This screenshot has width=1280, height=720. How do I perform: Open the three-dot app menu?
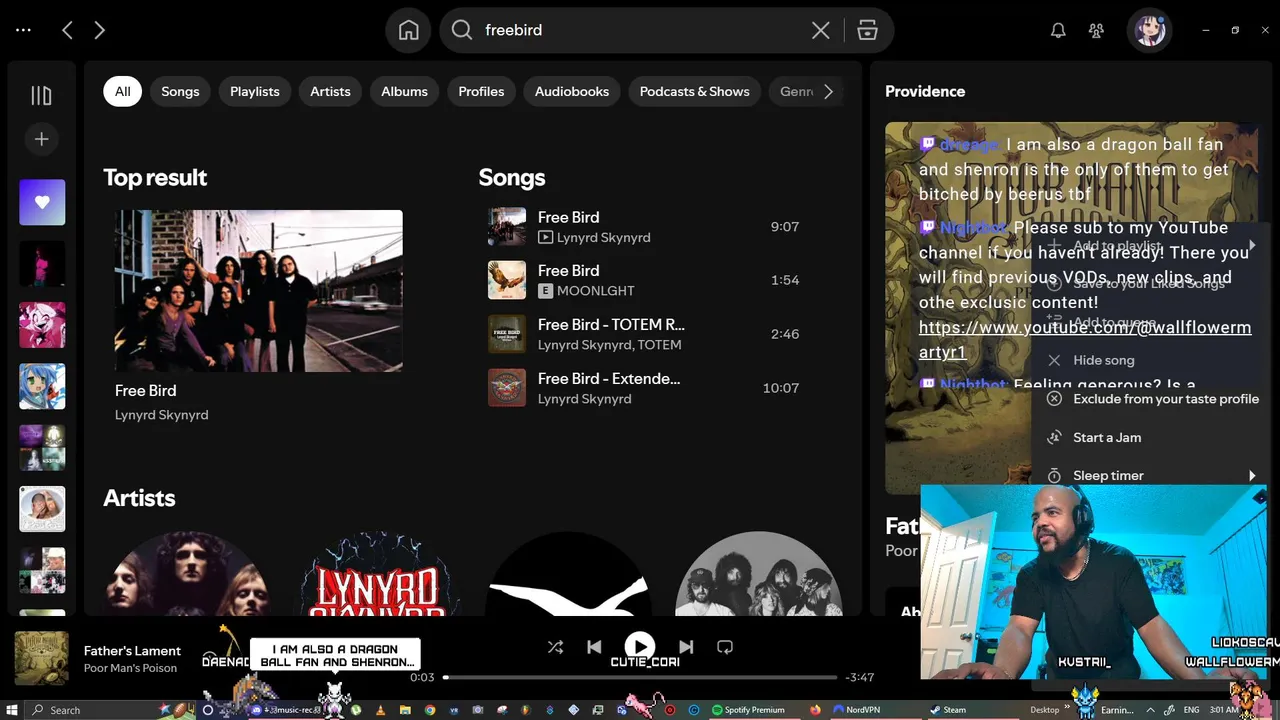(x=24, y=30)
